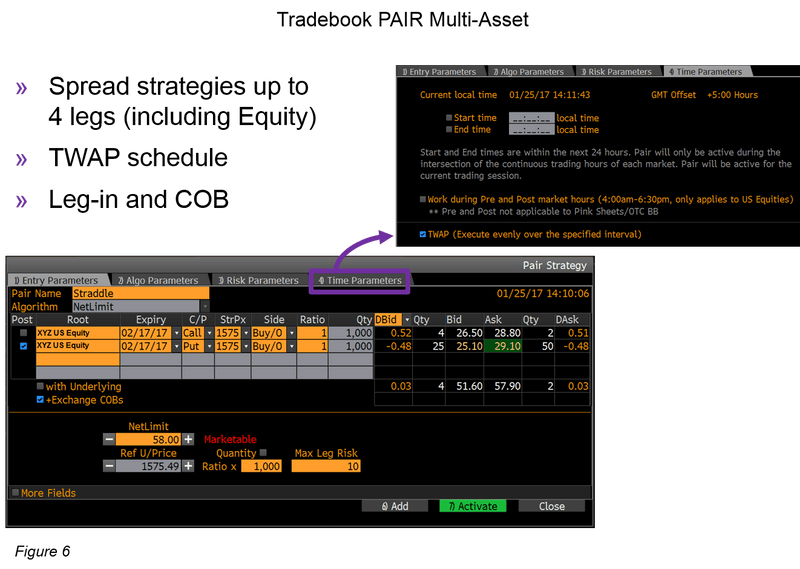Expand the DBid column header dropdown
The width and height of the screenshot is (800, 569).
pyautogui.click(x=408, y=319)
